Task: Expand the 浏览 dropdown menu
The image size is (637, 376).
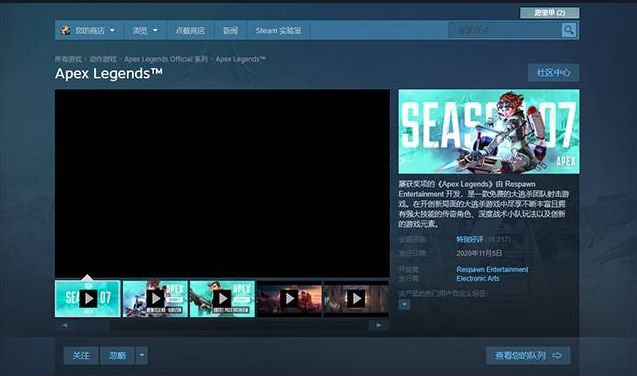Action: (145, 30)
